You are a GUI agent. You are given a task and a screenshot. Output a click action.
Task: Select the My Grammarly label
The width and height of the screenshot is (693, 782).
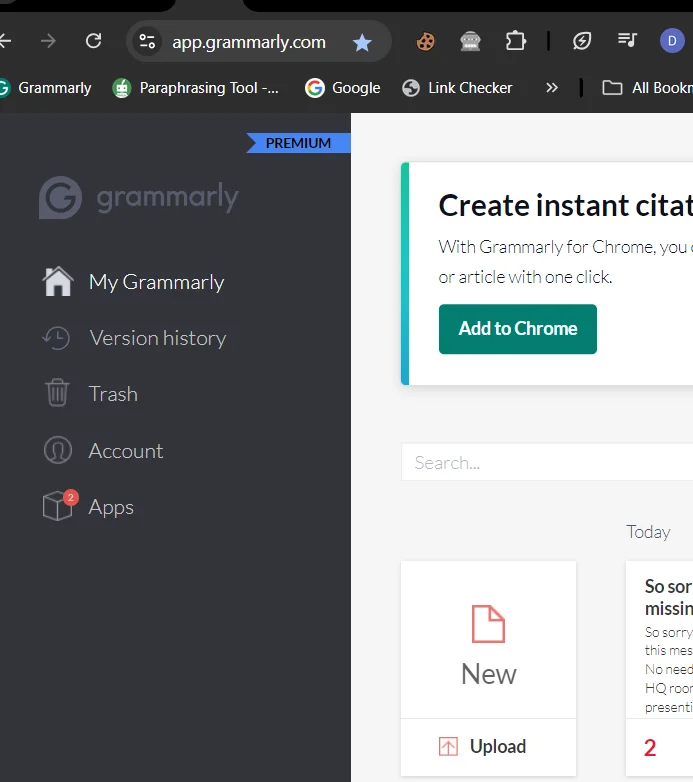(x=157, y=282)
